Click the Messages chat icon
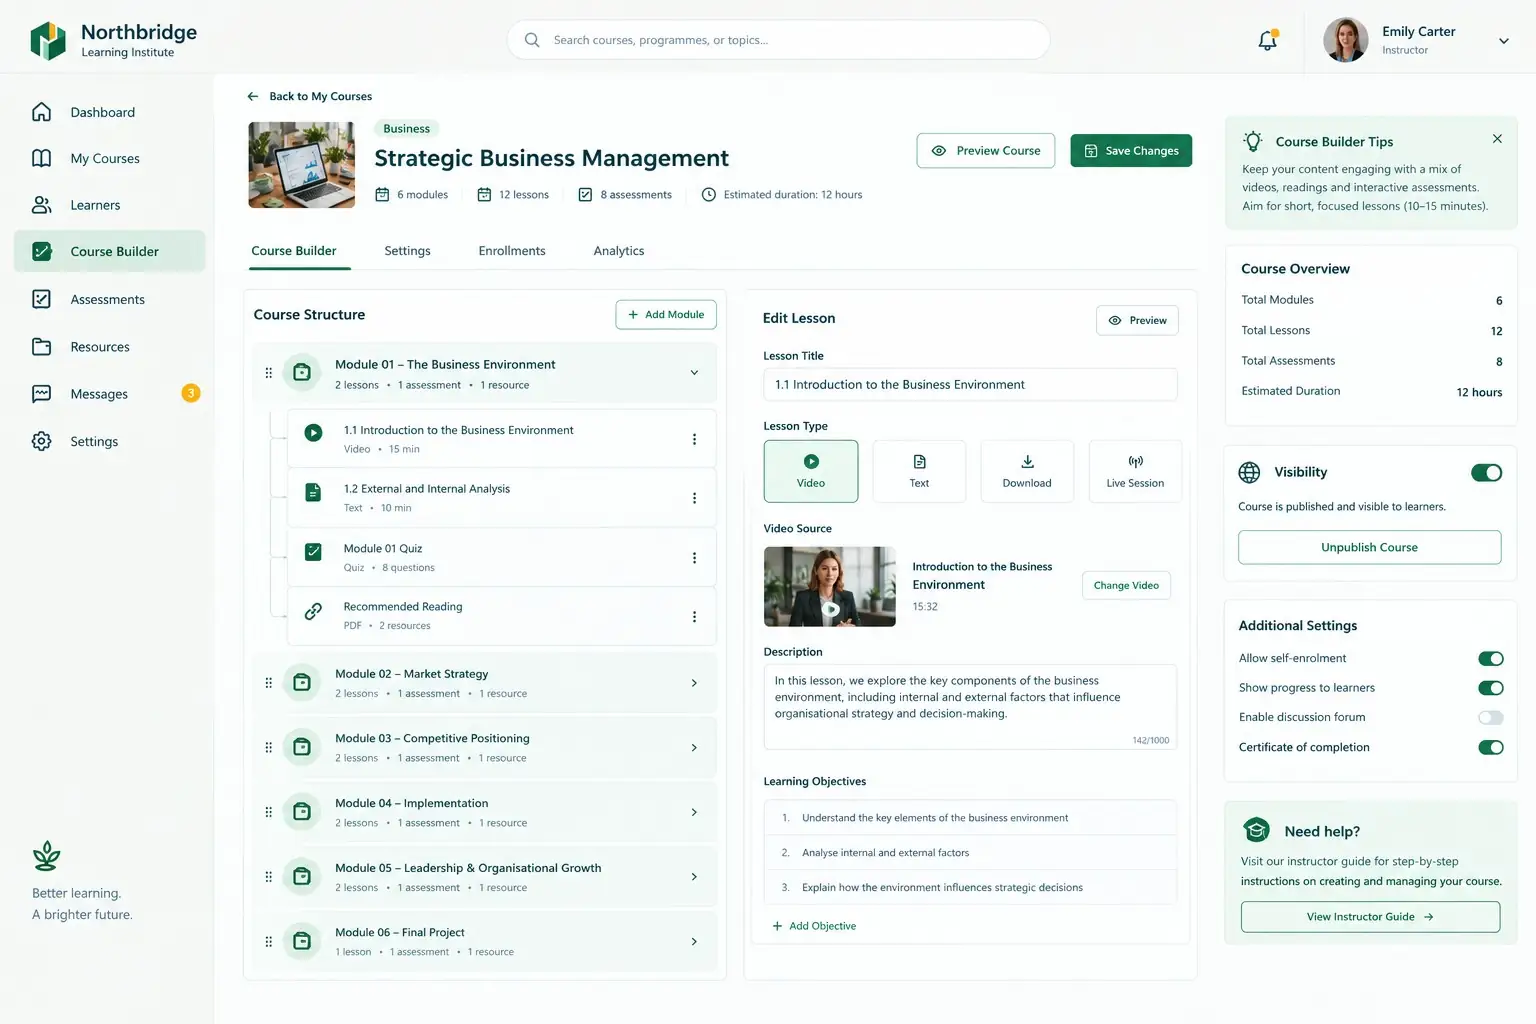Image resolution: width=1536 pixels, height=1024 pixels. tap(41, 394)
